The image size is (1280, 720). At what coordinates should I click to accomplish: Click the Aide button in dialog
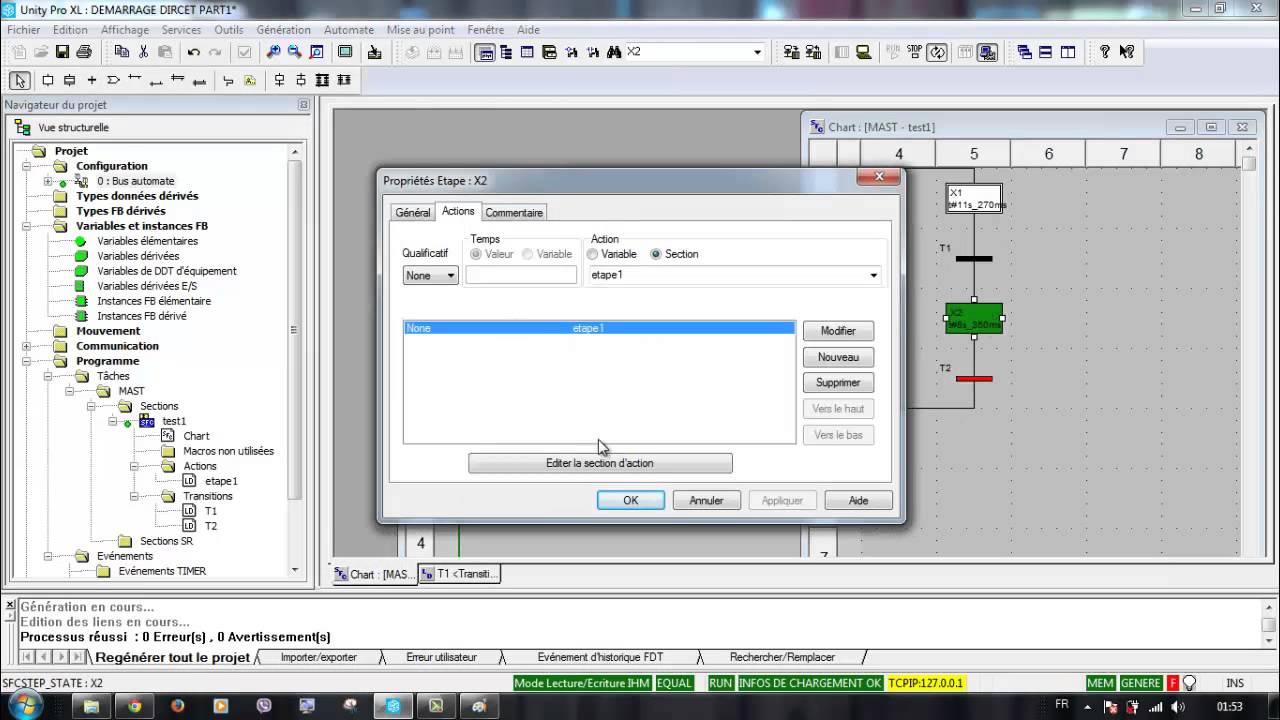tap(858, 500)
